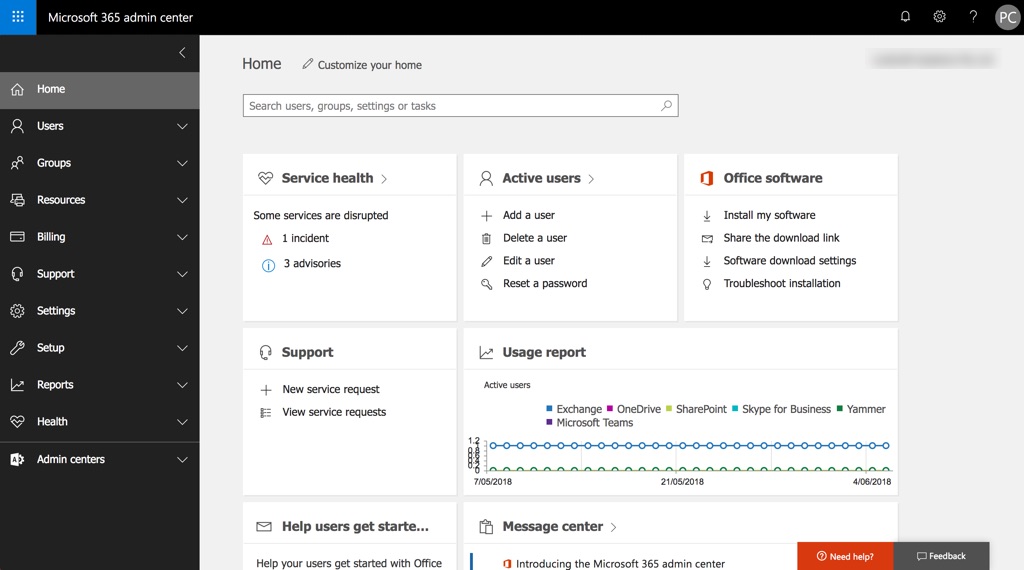
Task: Click the help question mark icon
Action: pos(973,17)
